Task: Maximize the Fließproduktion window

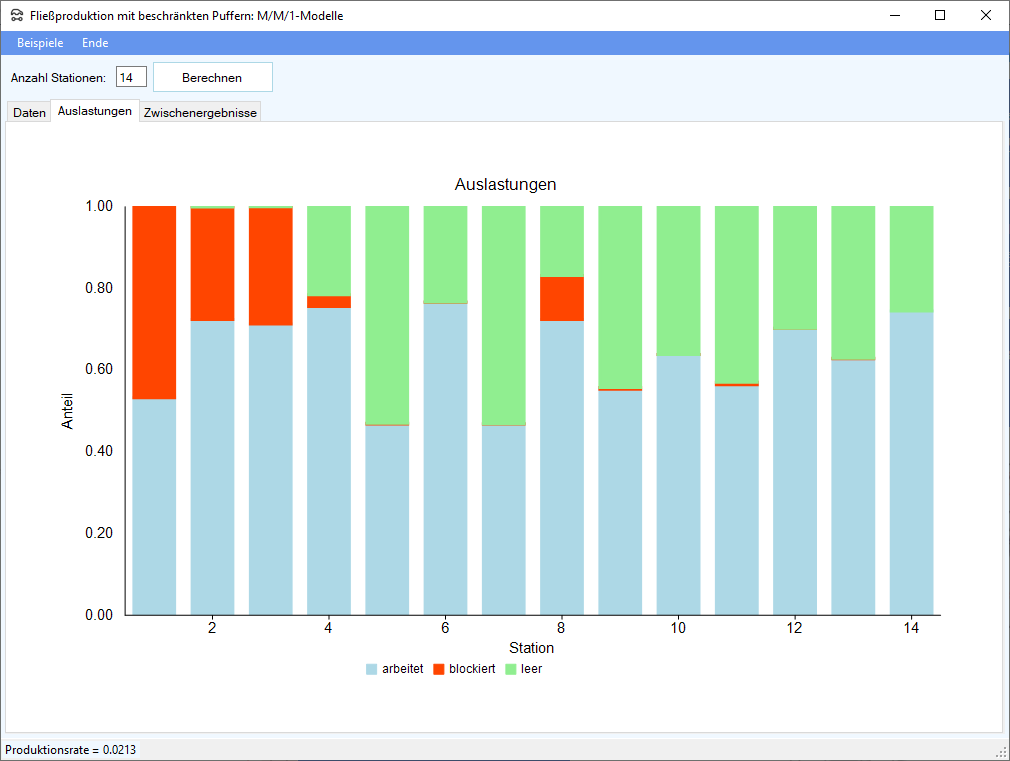Action: coord(939,15)
